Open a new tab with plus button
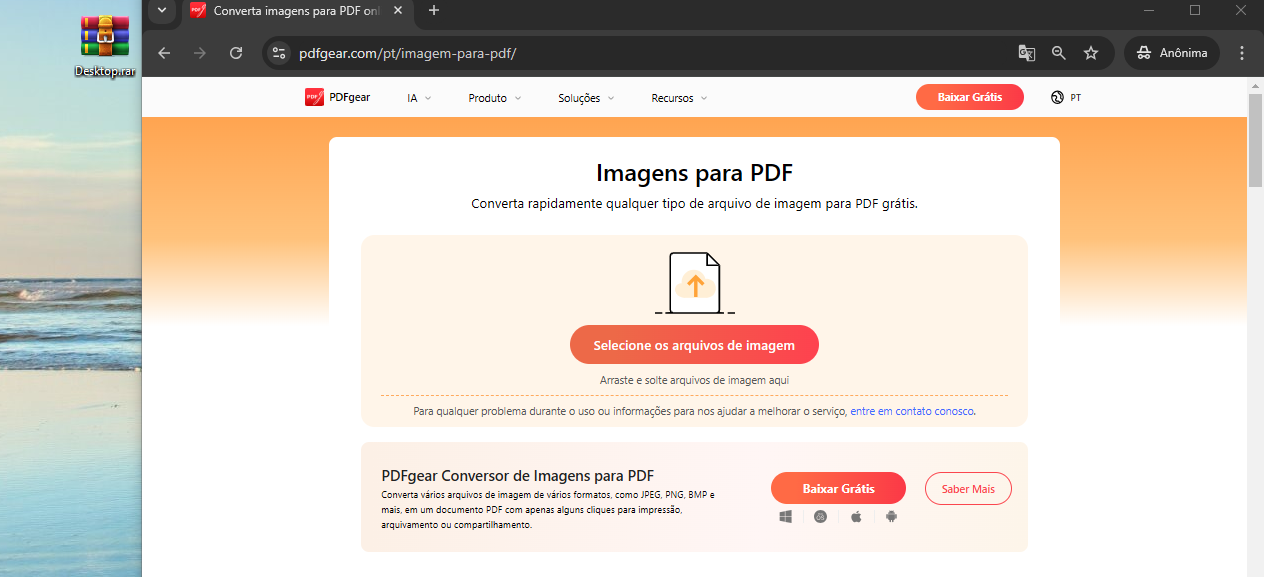 point(433,10)
